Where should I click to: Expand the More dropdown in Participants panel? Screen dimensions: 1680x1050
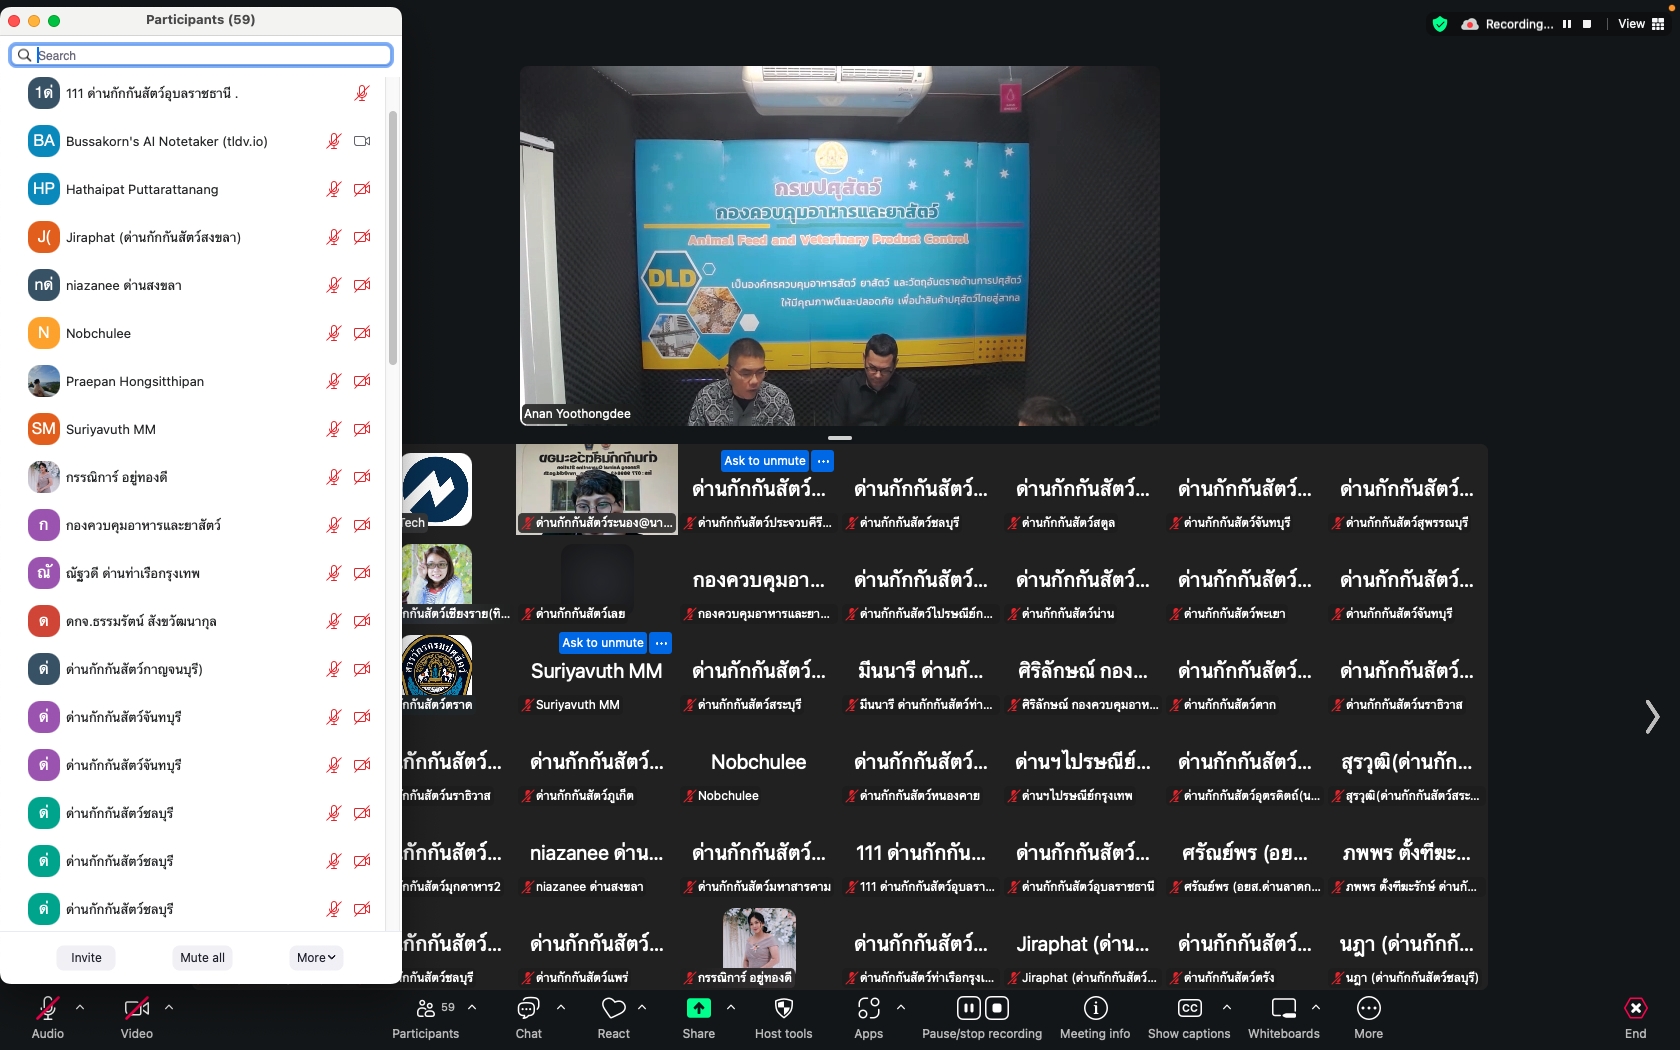pyautogui.click(x=316, y=957)
